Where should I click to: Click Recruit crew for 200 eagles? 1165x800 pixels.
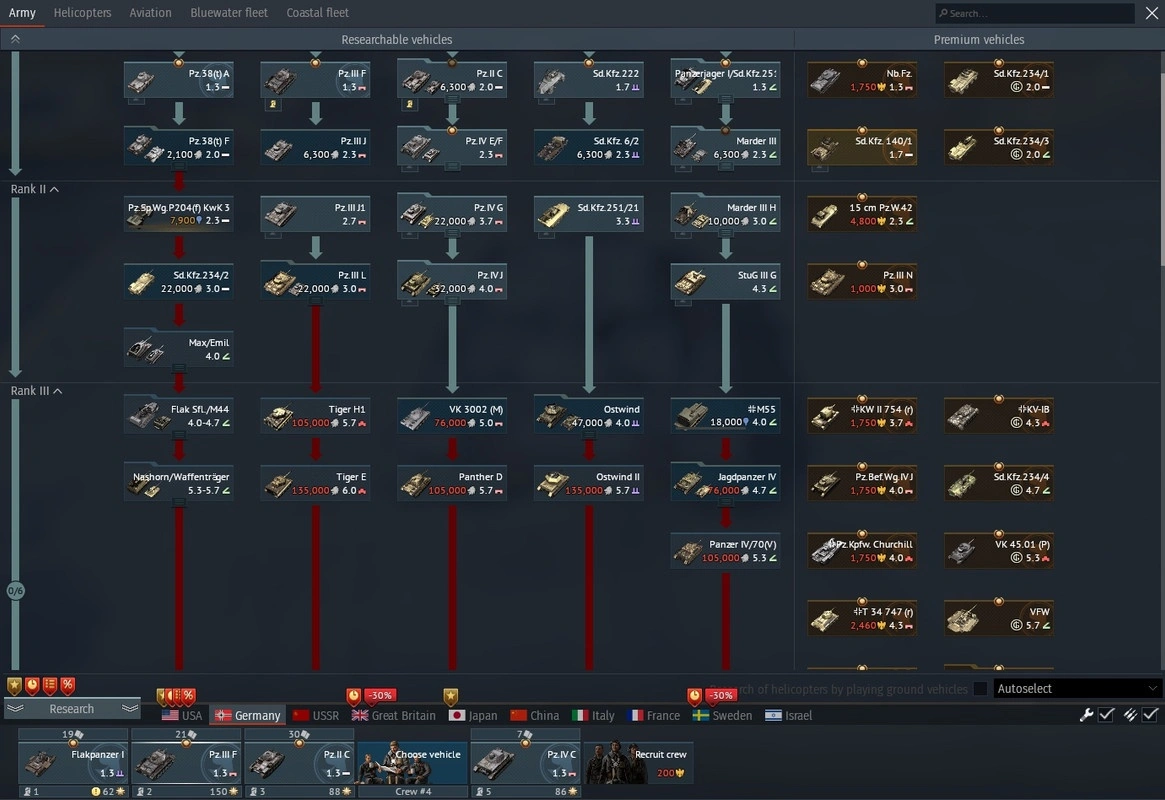pos(639,763)
